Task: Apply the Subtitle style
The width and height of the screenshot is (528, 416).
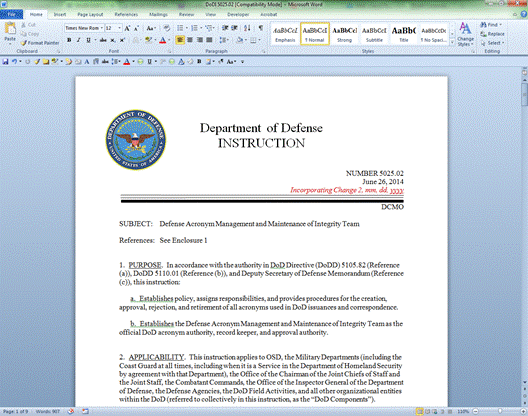Action: point(374,34)
